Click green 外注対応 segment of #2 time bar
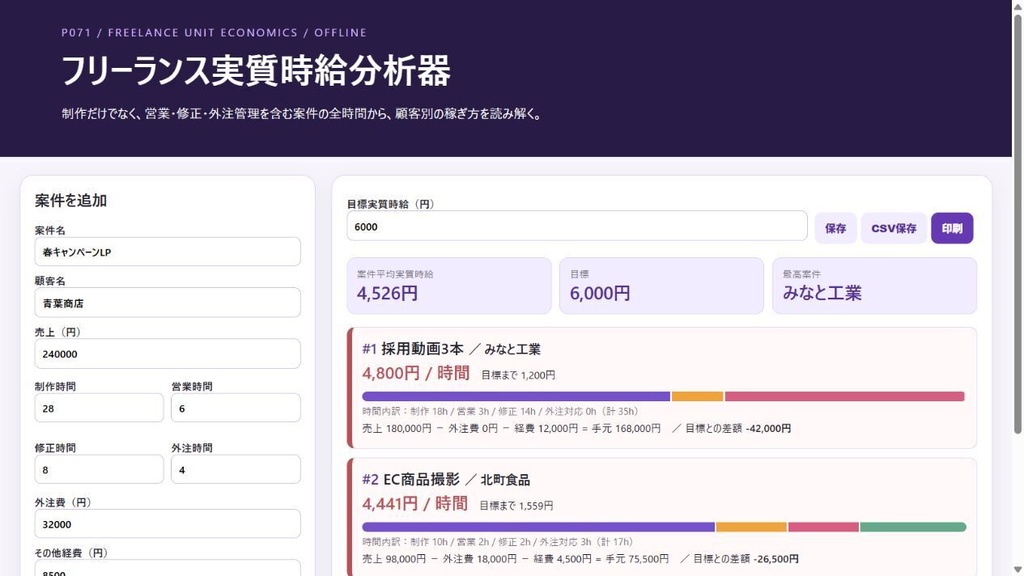Screen dimensions: 1024x576 tap(913, 527)
